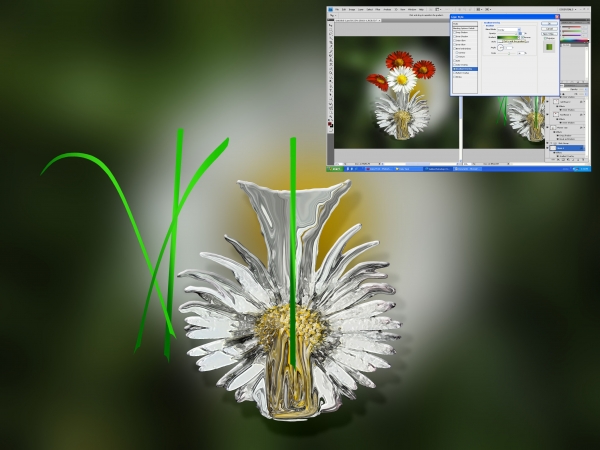Image resolution: width=600 pixels, height=450 pixels.
Task: Open the Filter menu
Action: coord(378,10)
